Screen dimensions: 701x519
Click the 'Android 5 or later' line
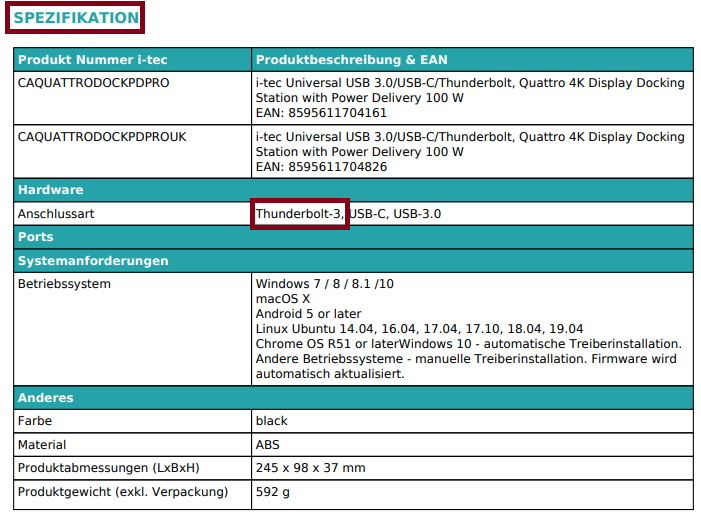coord(308,314)
